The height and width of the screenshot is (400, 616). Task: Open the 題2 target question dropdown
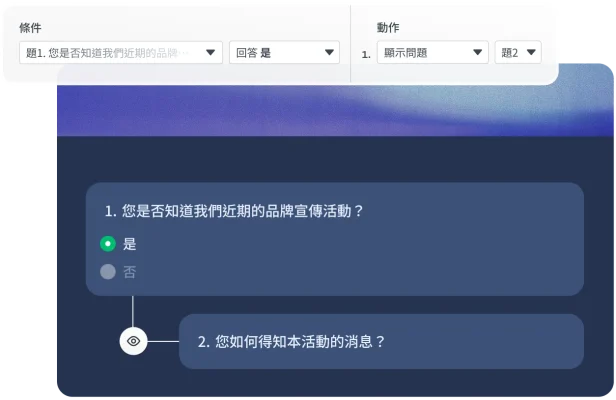(x=518, y=52)
